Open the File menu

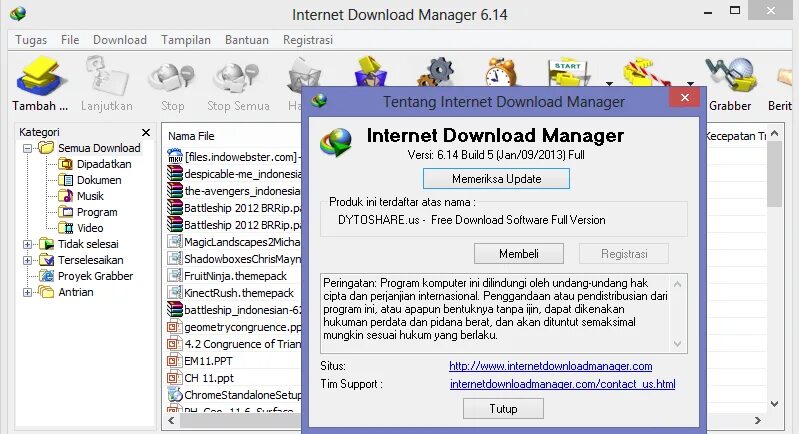pyautogui.click(x=70, y=40)
